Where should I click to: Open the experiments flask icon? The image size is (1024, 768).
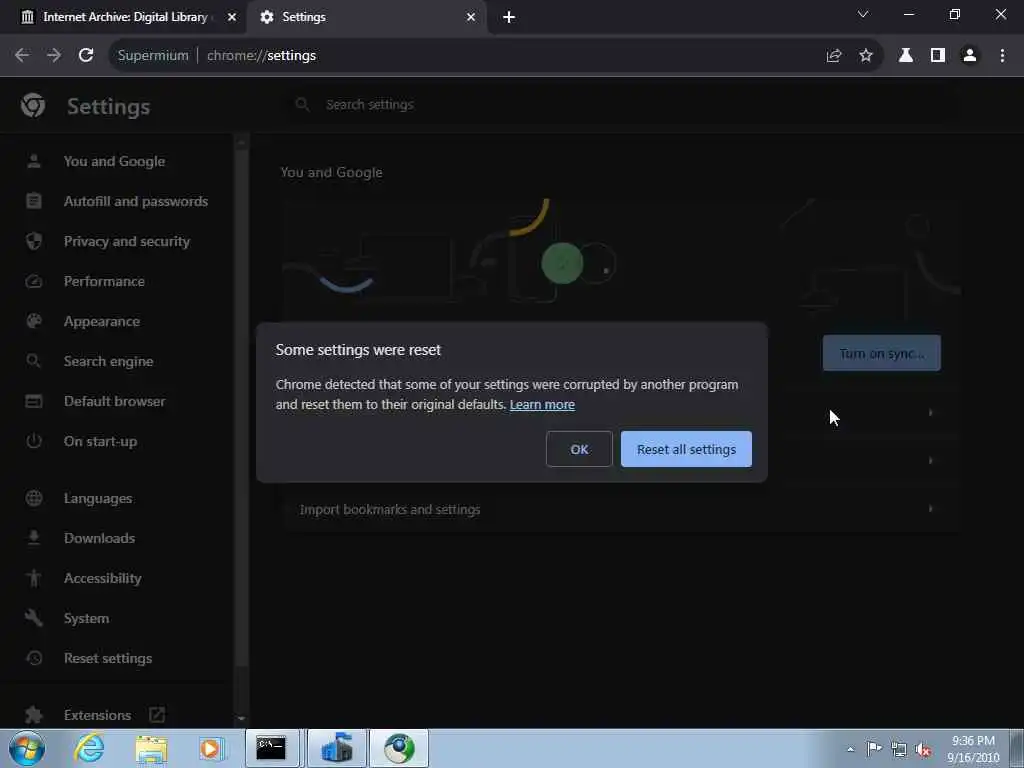click(x=905, y=56)
